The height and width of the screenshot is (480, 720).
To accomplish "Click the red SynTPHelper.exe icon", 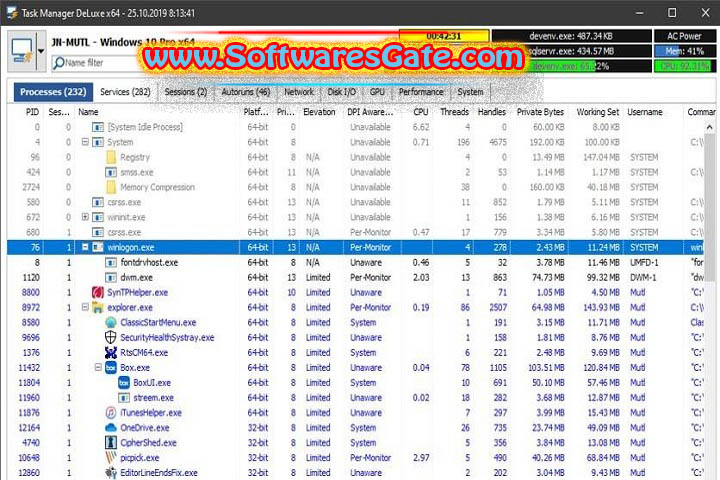I will click(x=98, y=293).
